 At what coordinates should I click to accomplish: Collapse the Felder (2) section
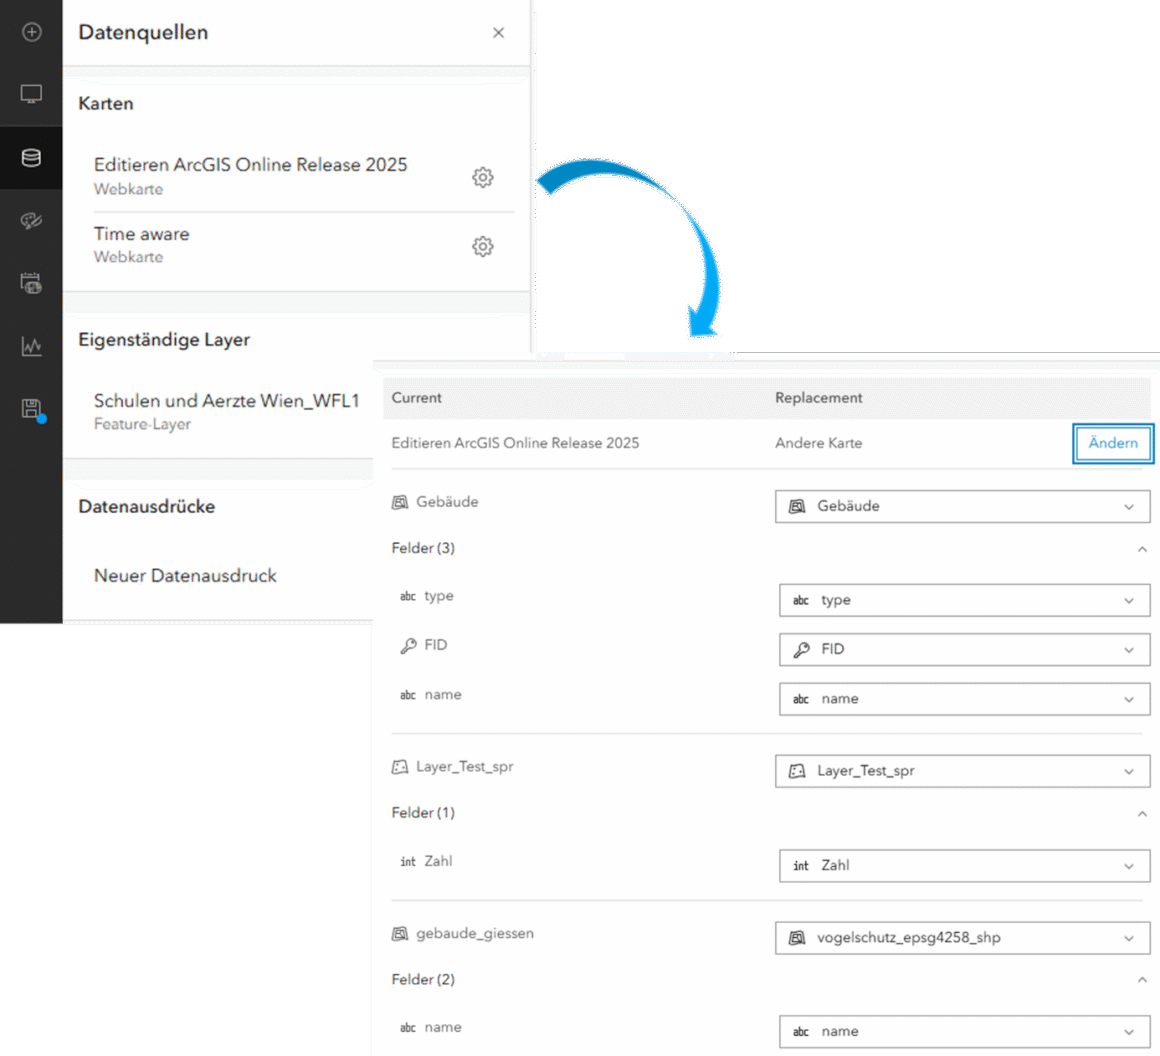tap(1142, 980)
